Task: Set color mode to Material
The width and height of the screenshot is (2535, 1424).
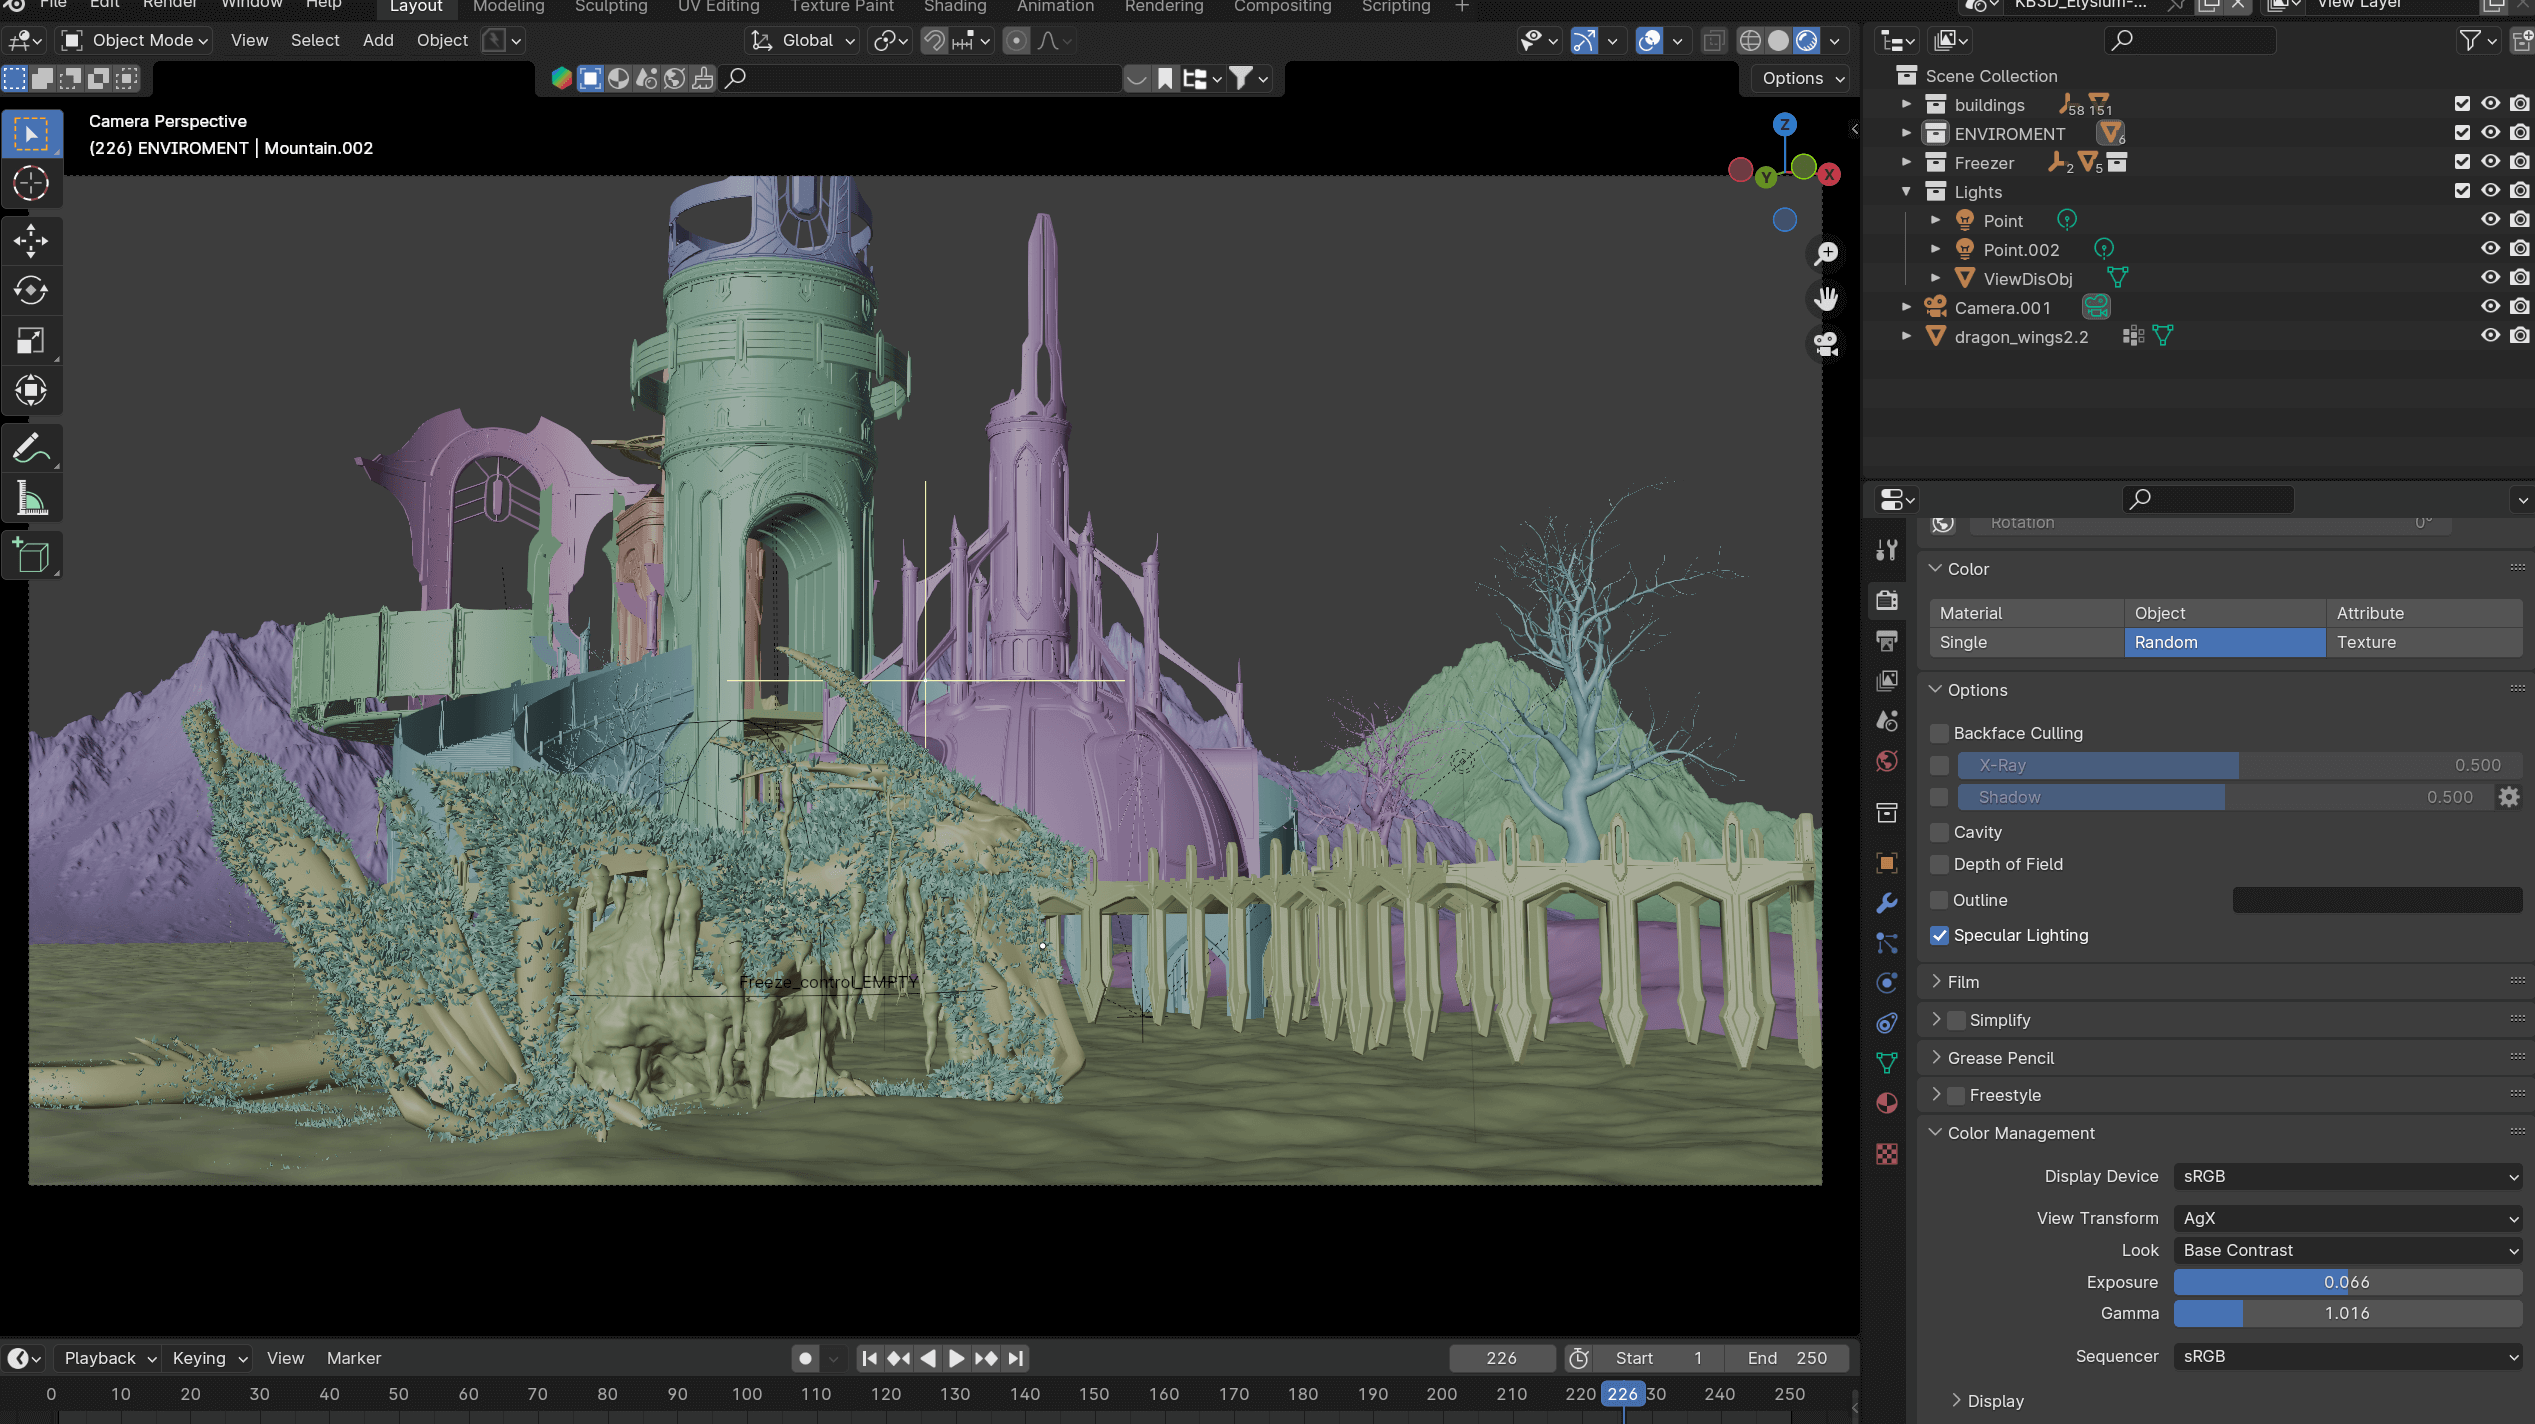Action: 2026,613
